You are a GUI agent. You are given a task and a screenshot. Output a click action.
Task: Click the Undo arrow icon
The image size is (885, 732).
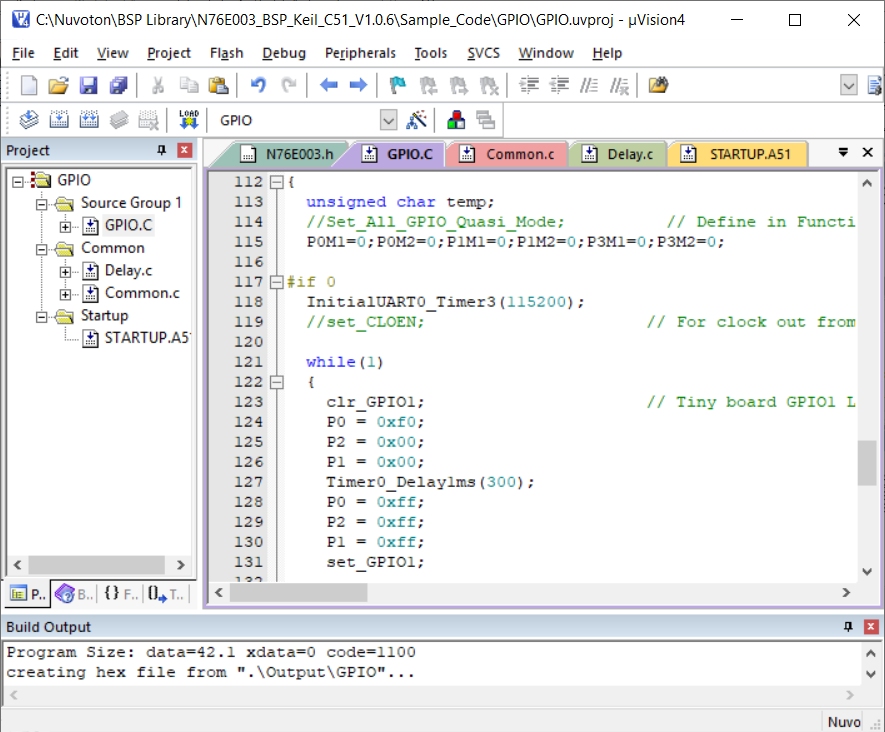tap(258, 86)
